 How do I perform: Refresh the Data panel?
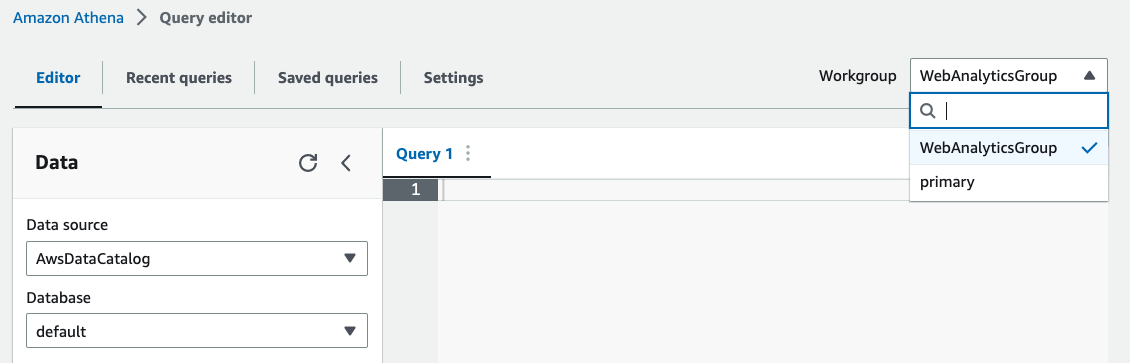(308, 163)
